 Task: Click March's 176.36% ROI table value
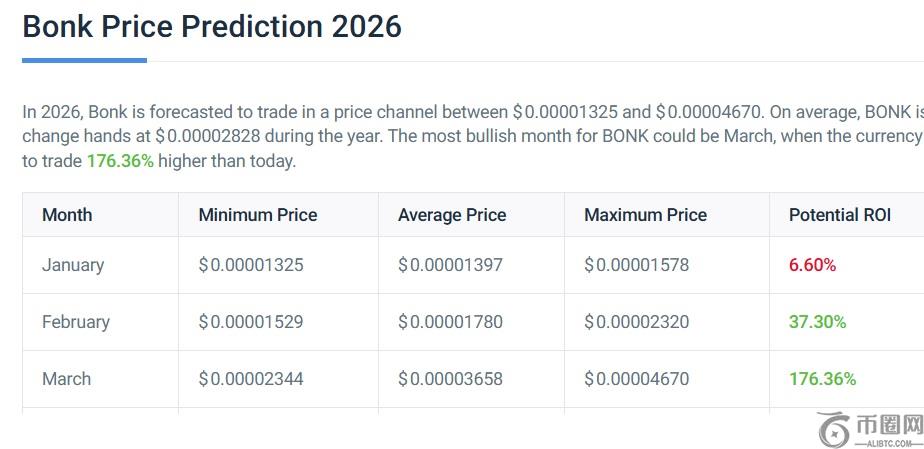pos(822,379)
